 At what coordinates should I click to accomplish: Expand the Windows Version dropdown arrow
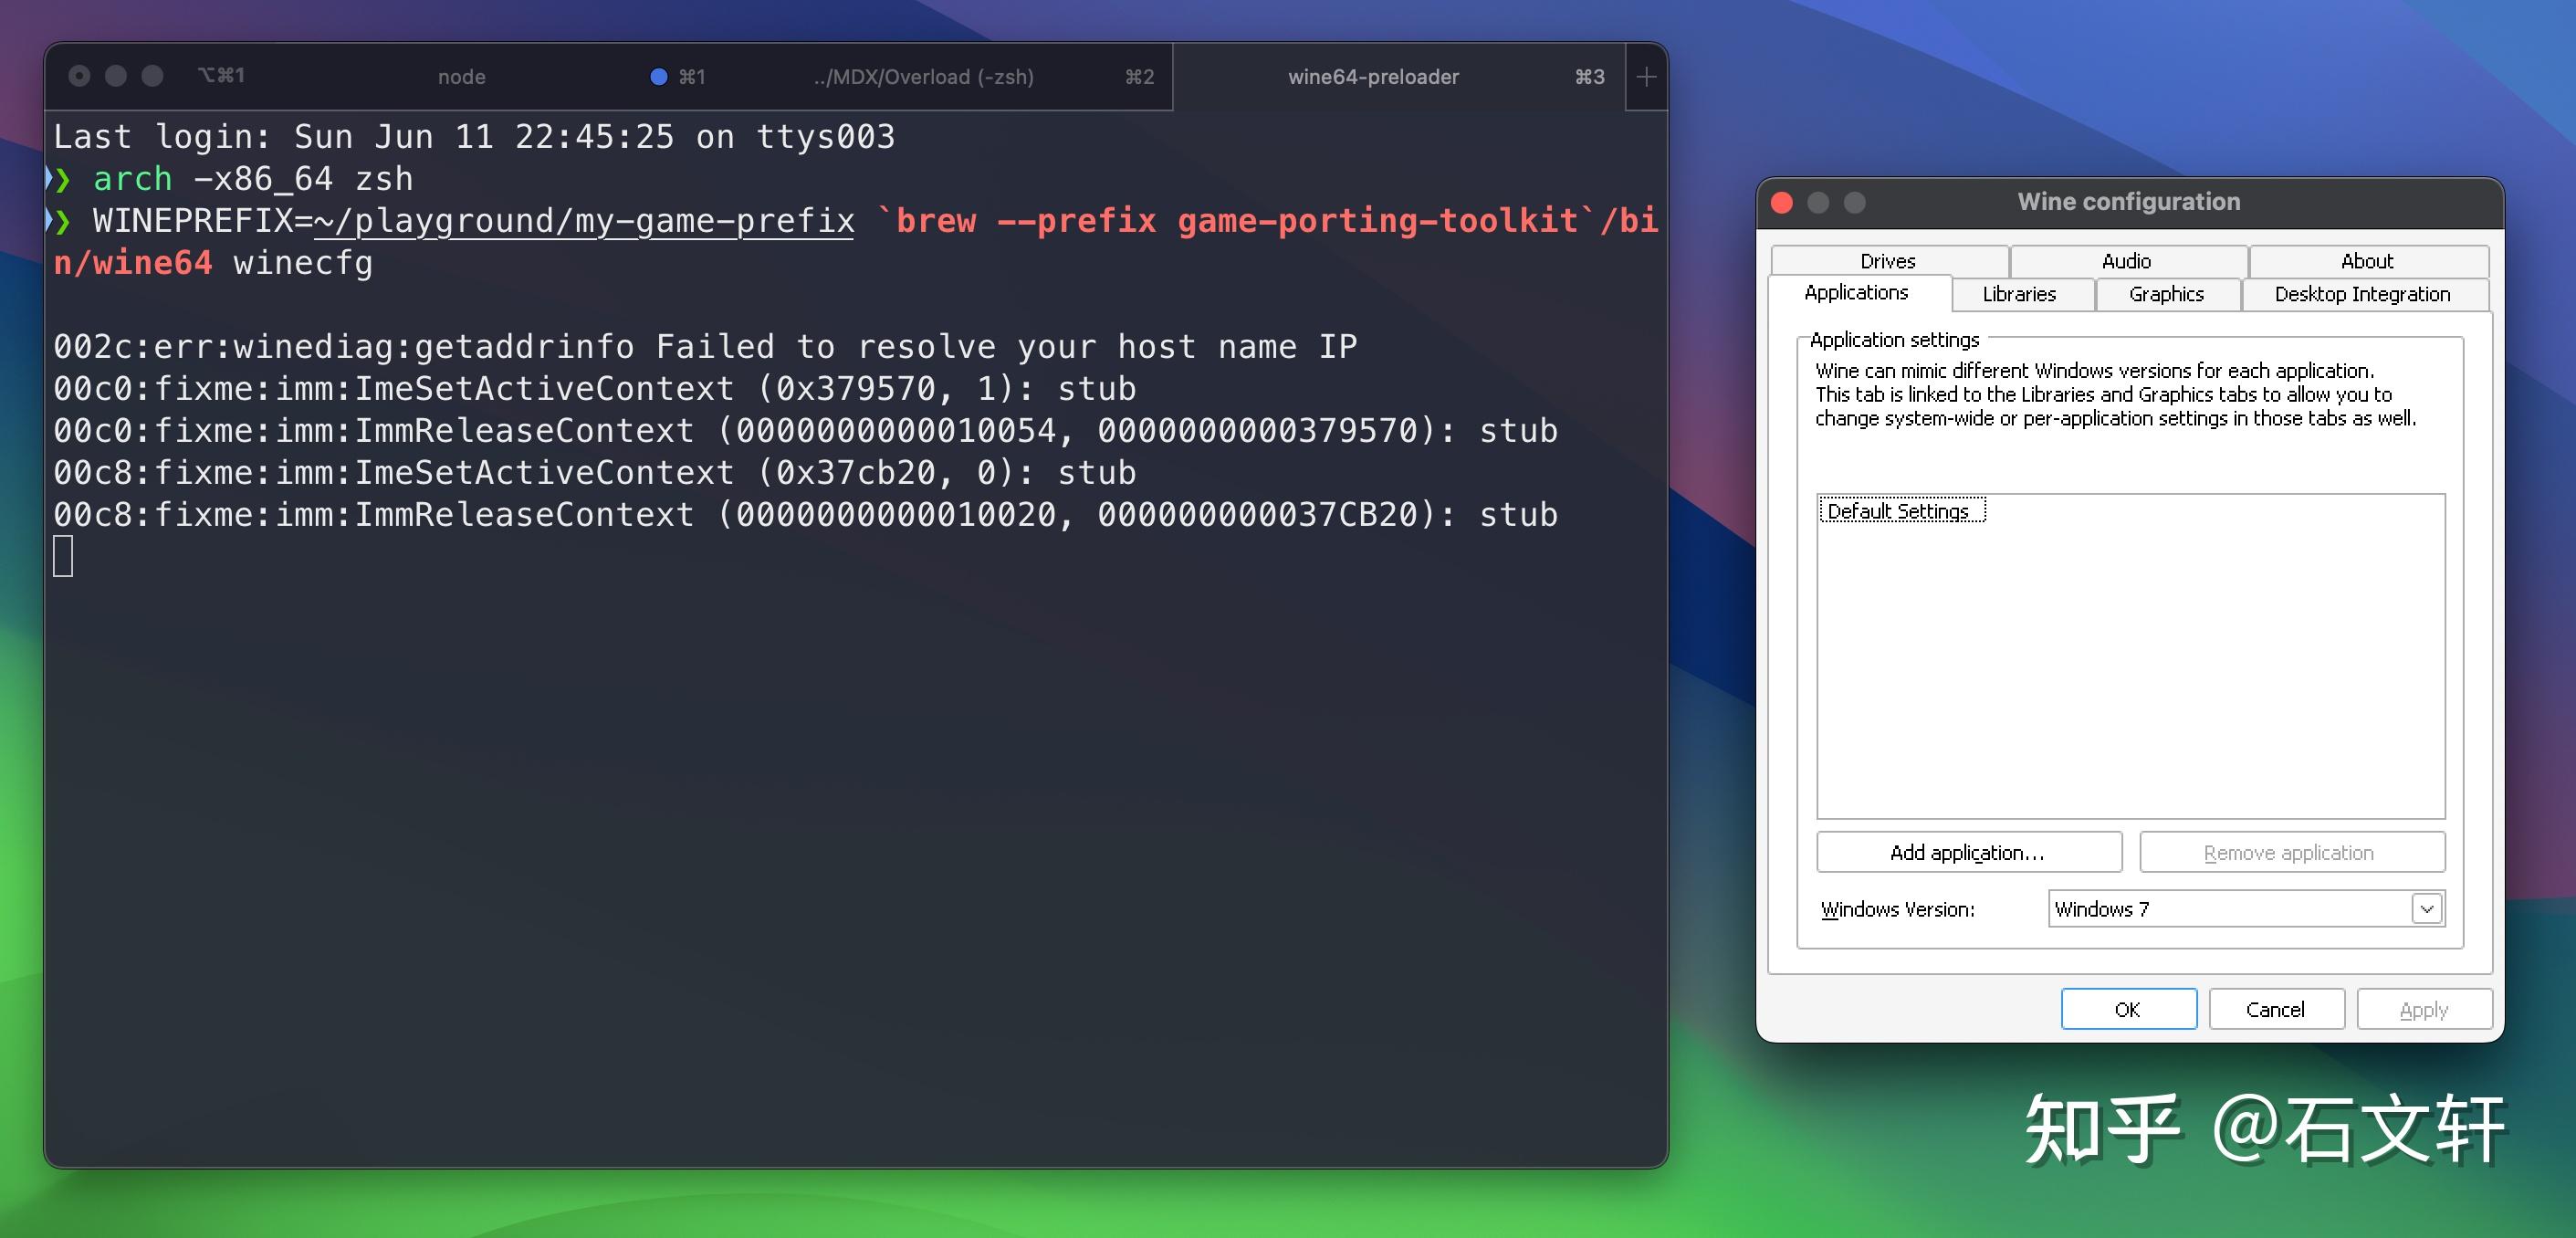pyautogui.click(x=2427, y=909)
